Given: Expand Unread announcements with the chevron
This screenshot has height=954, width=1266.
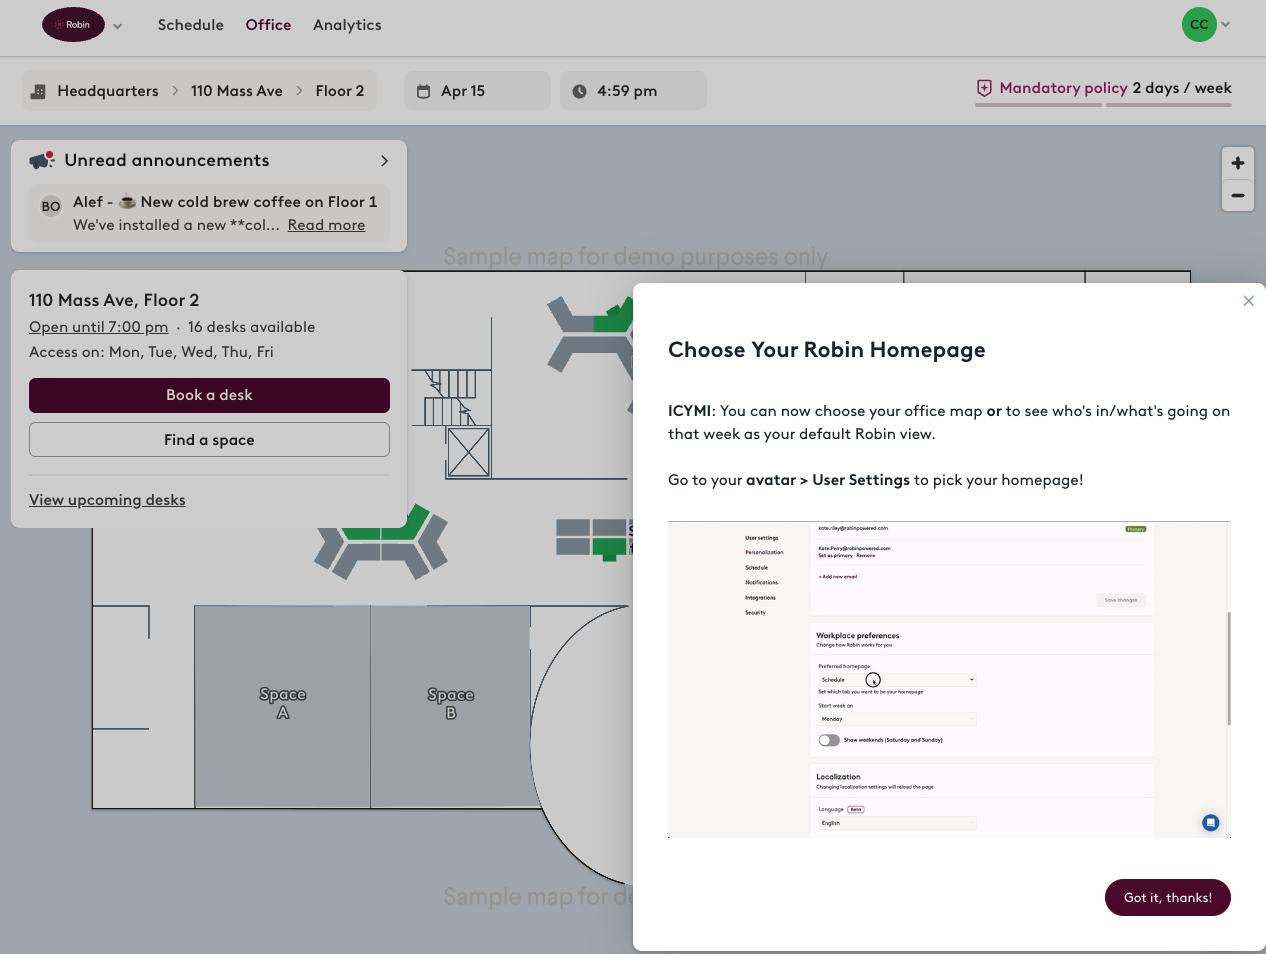Looking at the screenshot, I should [x=384, y=161].
